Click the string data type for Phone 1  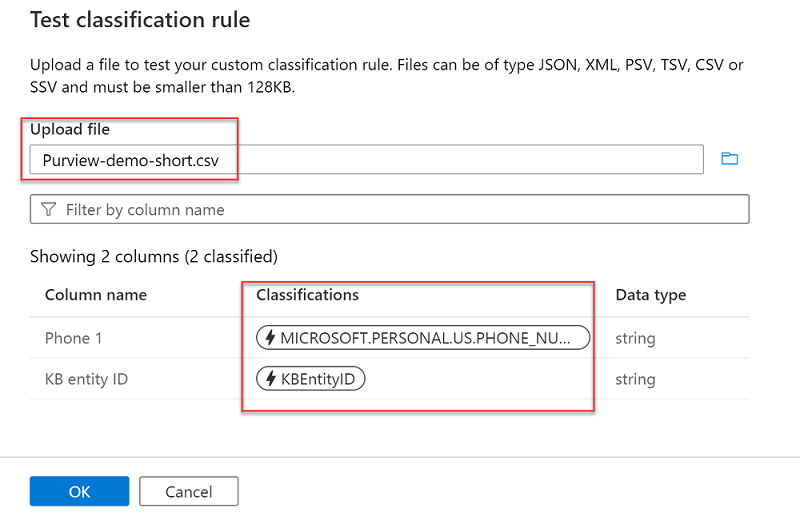tap(635, 338)
